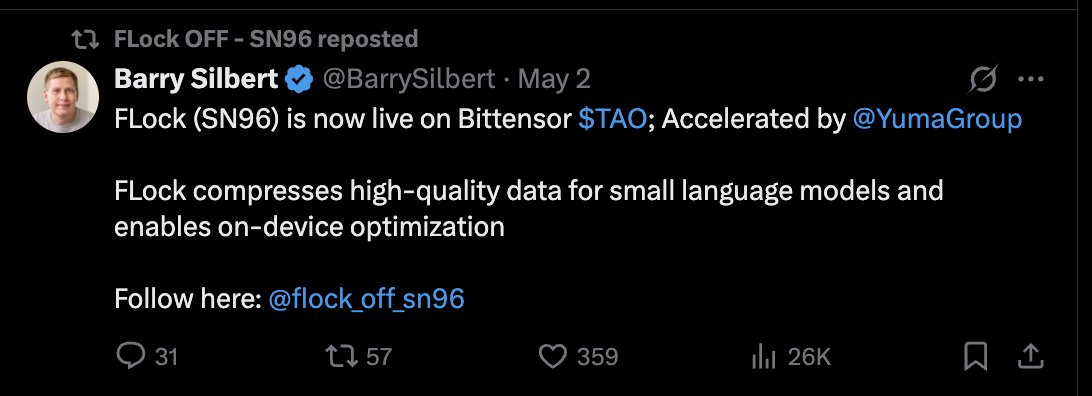Click the blue verified badge
The image size is (1092, 396).
299,79
